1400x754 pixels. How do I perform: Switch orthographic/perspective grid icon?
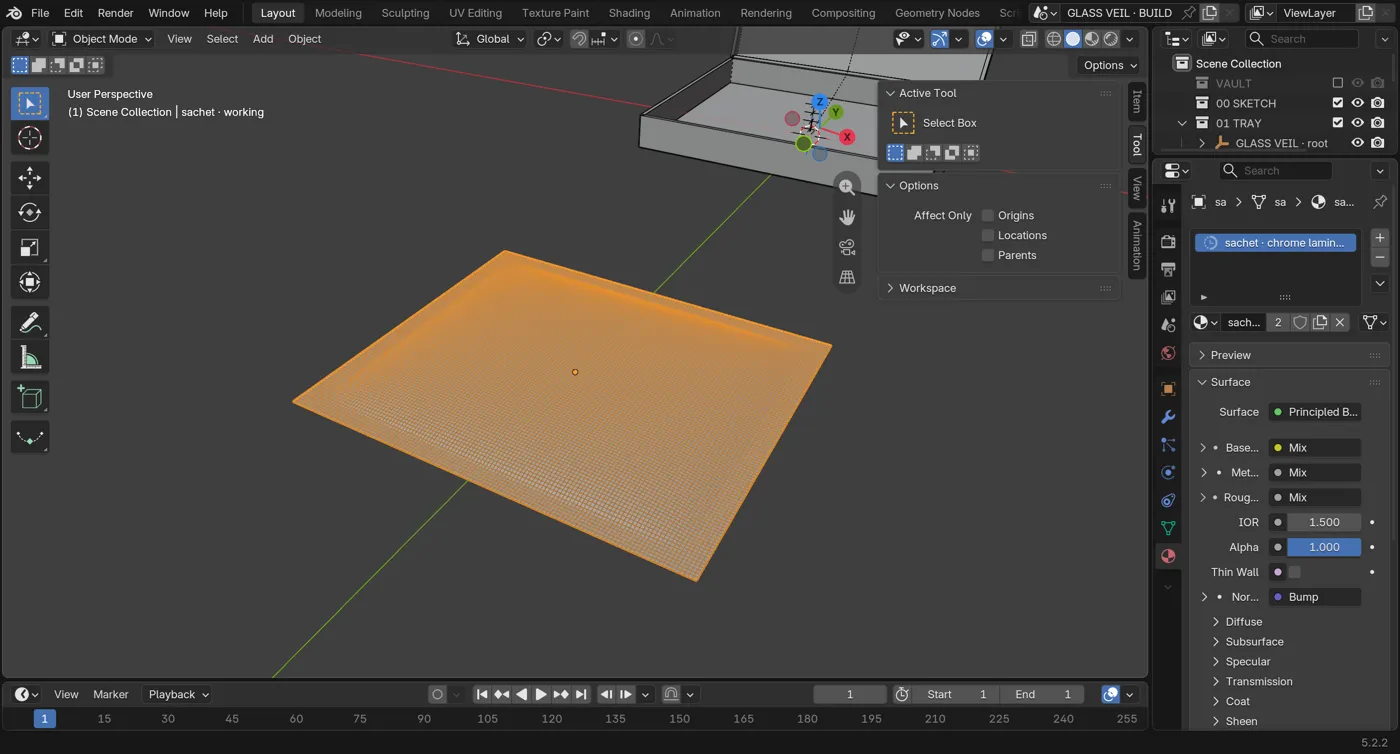pyautogui.click(x=847, y=277)
